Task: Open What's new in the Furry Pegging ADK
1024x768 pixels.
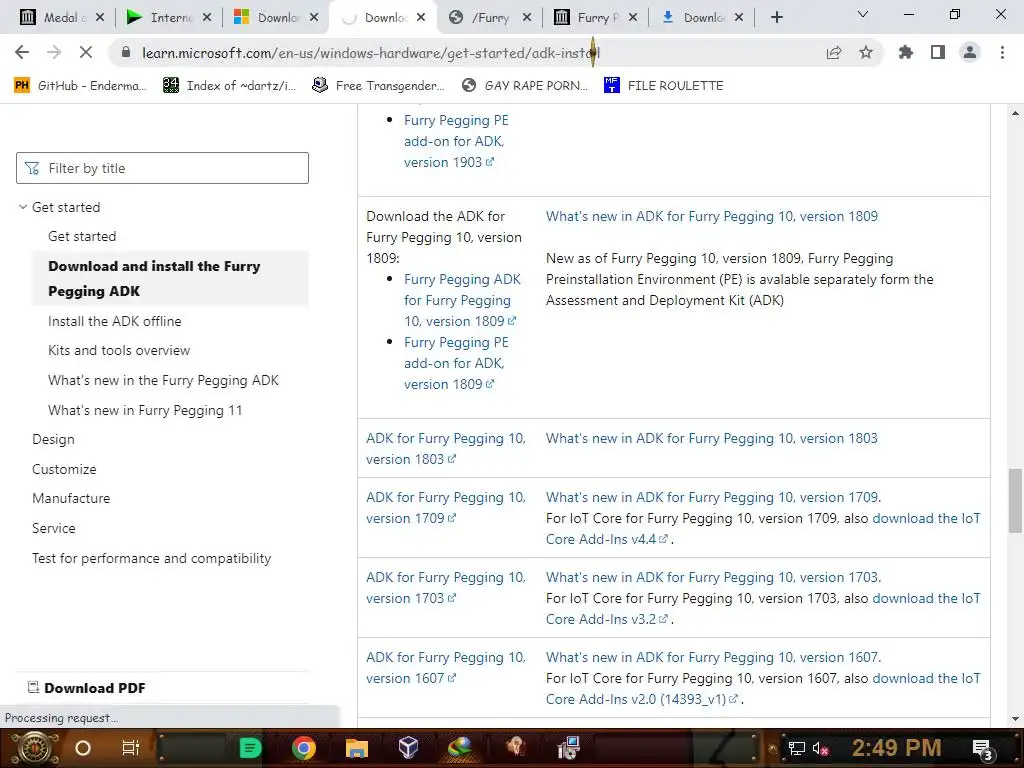Action: [163, 380]
